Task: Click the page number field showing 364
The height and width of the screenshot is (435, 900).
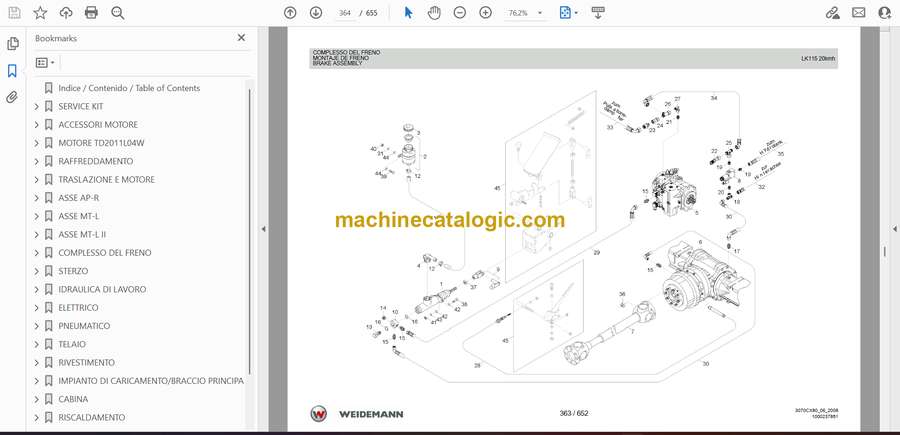Action: point(345,13)
